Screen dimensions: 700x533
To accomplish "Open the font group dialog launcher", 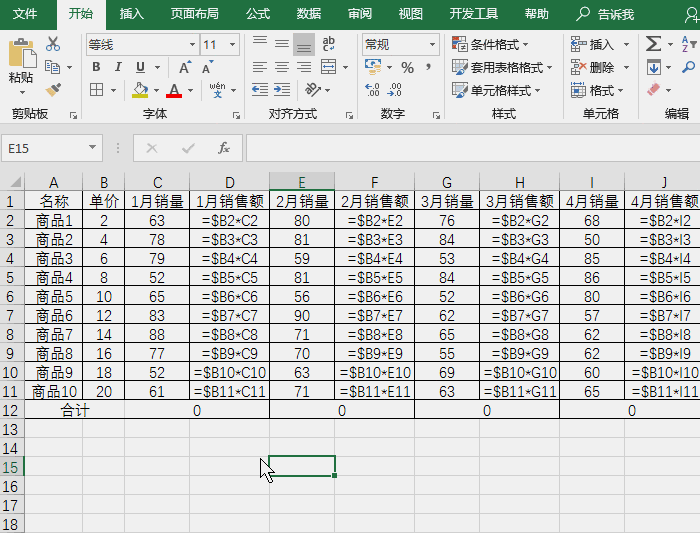I will [x=236, y=116].
